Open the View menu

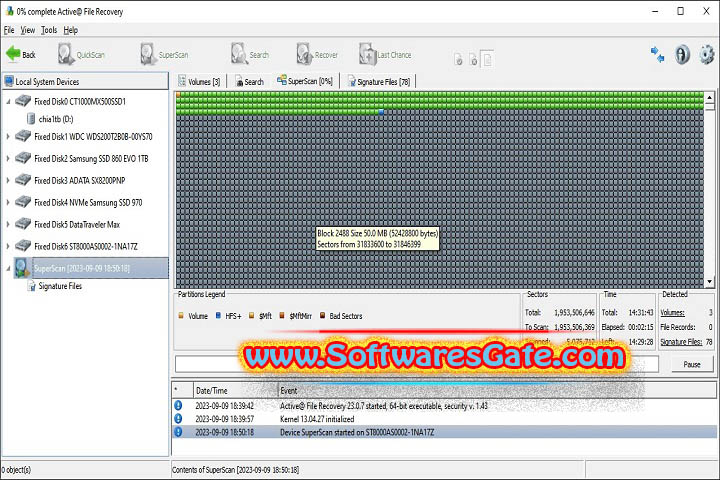point(28,30)
